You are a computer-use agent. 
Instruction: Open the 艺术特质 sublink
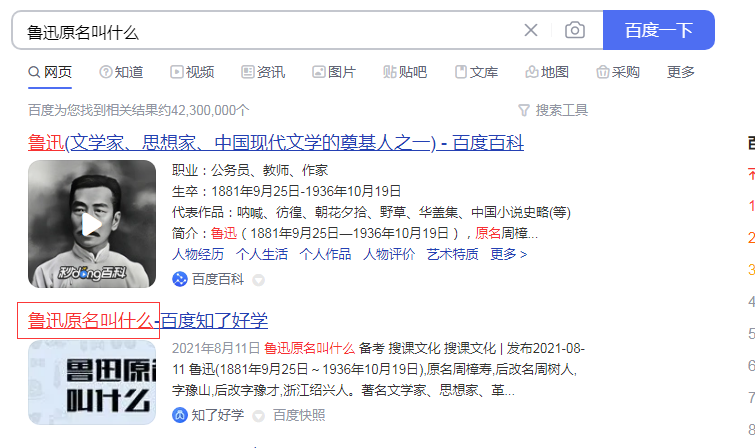click(452, 254)
